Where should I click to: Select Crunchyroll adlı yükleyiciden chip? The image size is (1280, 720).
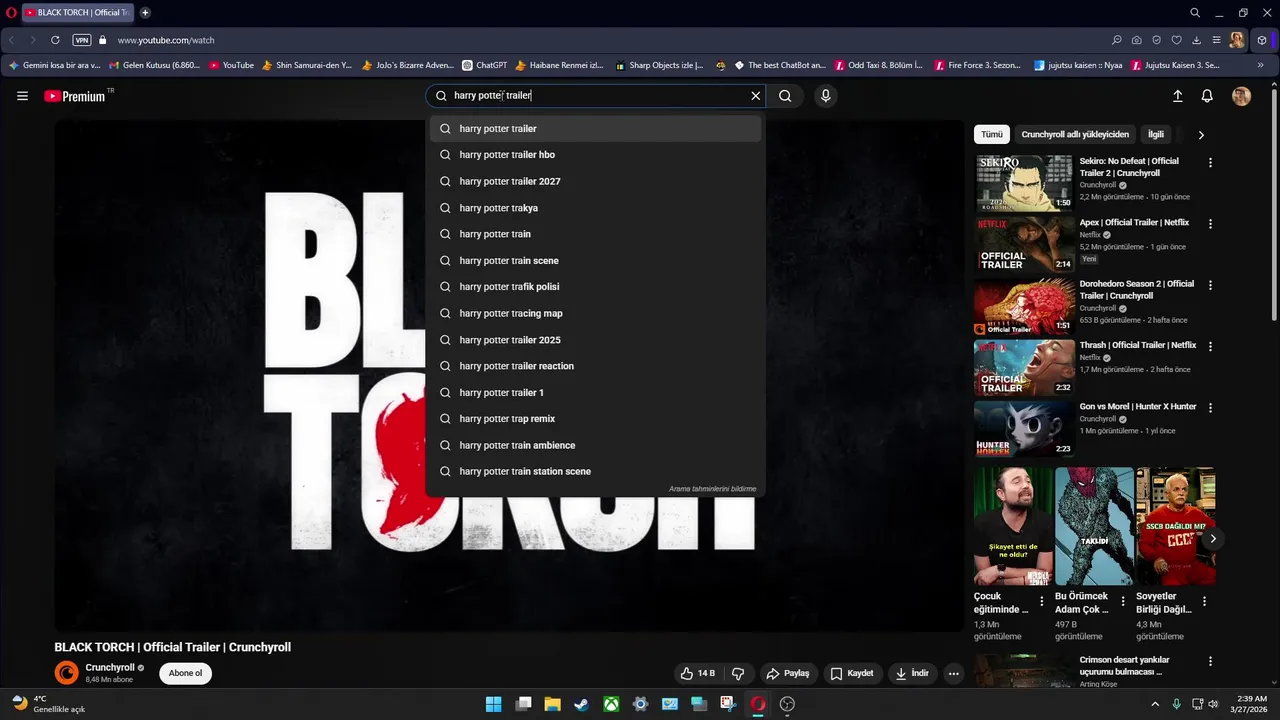1075,134
